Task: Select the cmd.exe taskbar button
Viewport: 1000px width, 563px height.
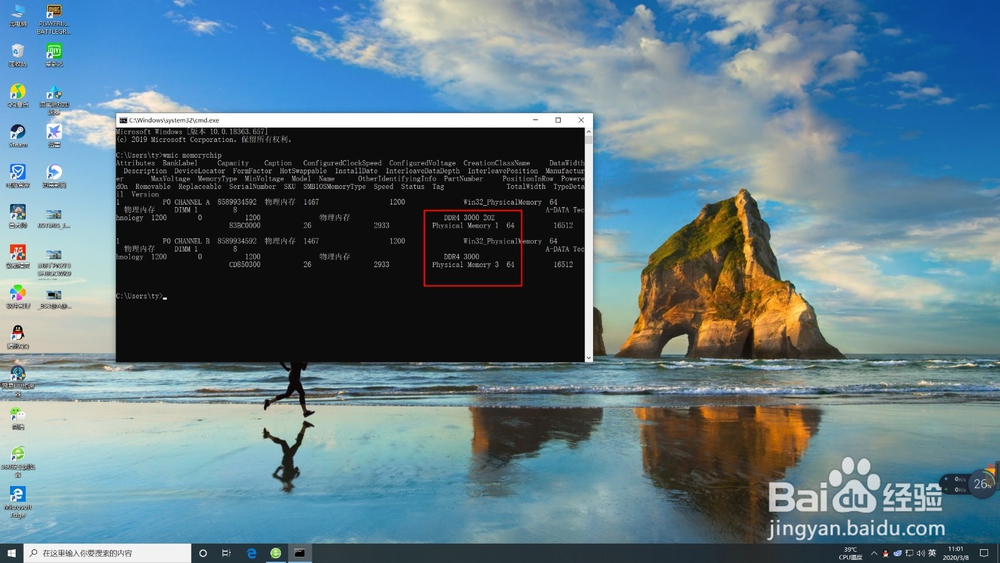Action: click(x=300, y=553)
